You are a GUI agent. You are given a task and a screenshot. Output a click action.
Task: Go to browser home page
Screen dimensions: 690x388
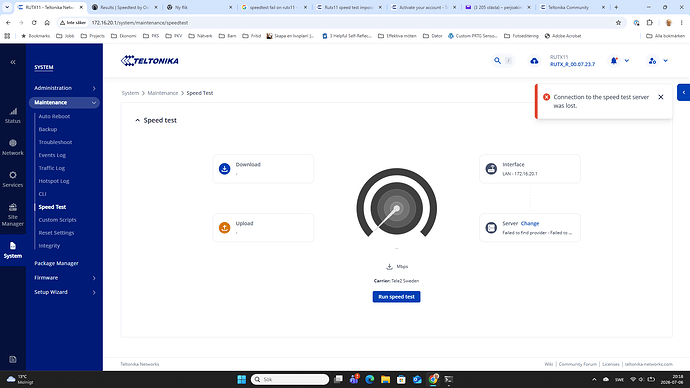(47, 22)
